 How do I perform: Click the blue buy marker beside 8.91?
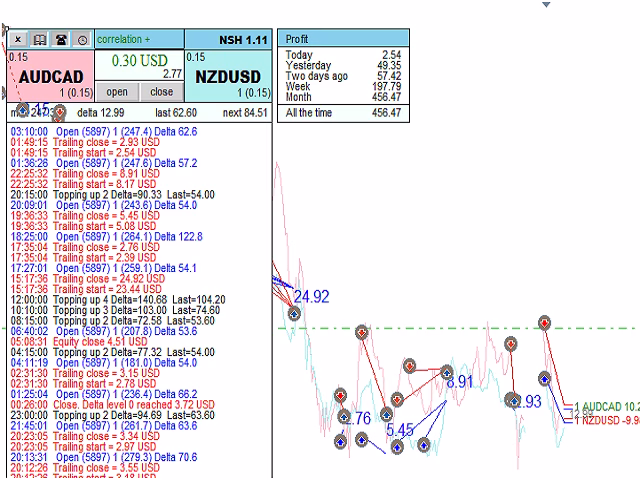click(x=445, y=372)
